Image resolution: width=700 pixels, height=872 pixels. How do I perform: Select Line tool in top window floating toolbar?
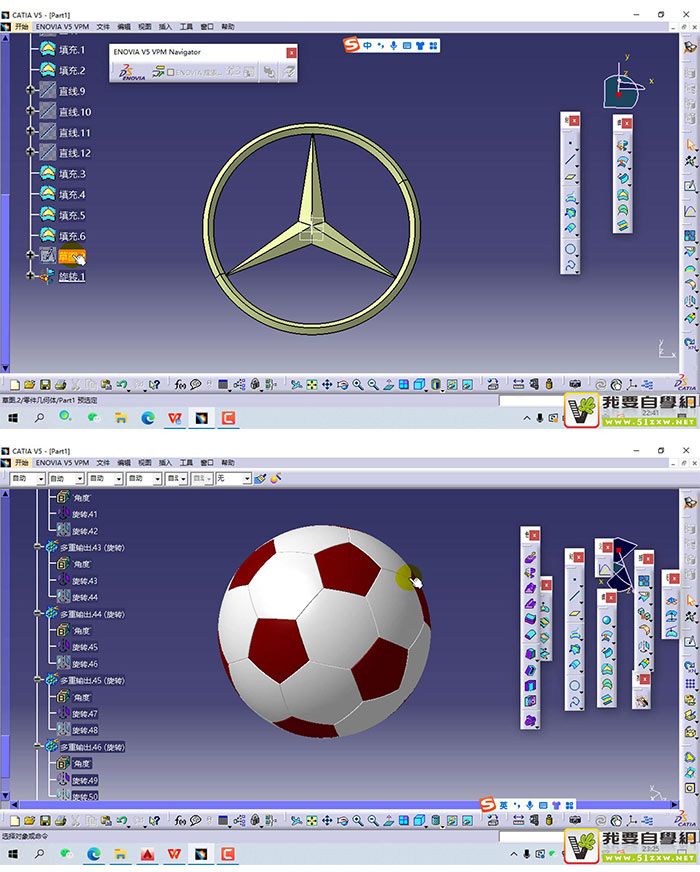570,160
